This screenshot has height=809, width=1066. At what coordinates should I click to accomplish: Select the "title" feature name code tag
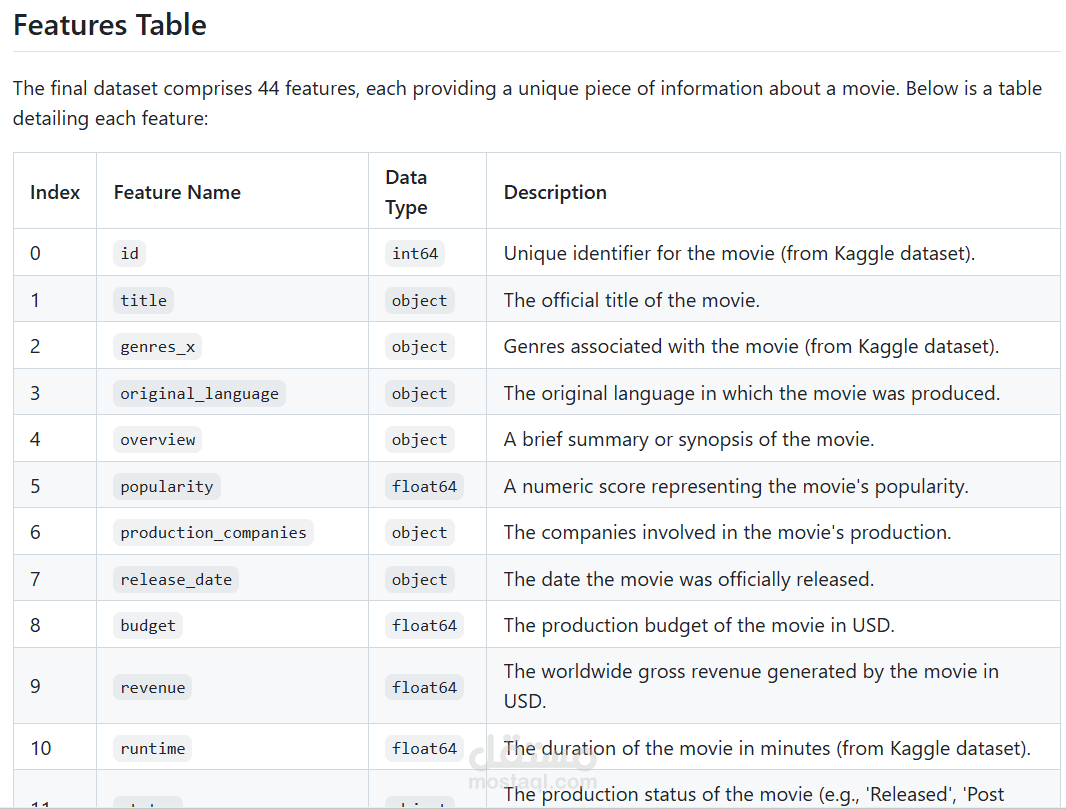click(x=144, y=300)
